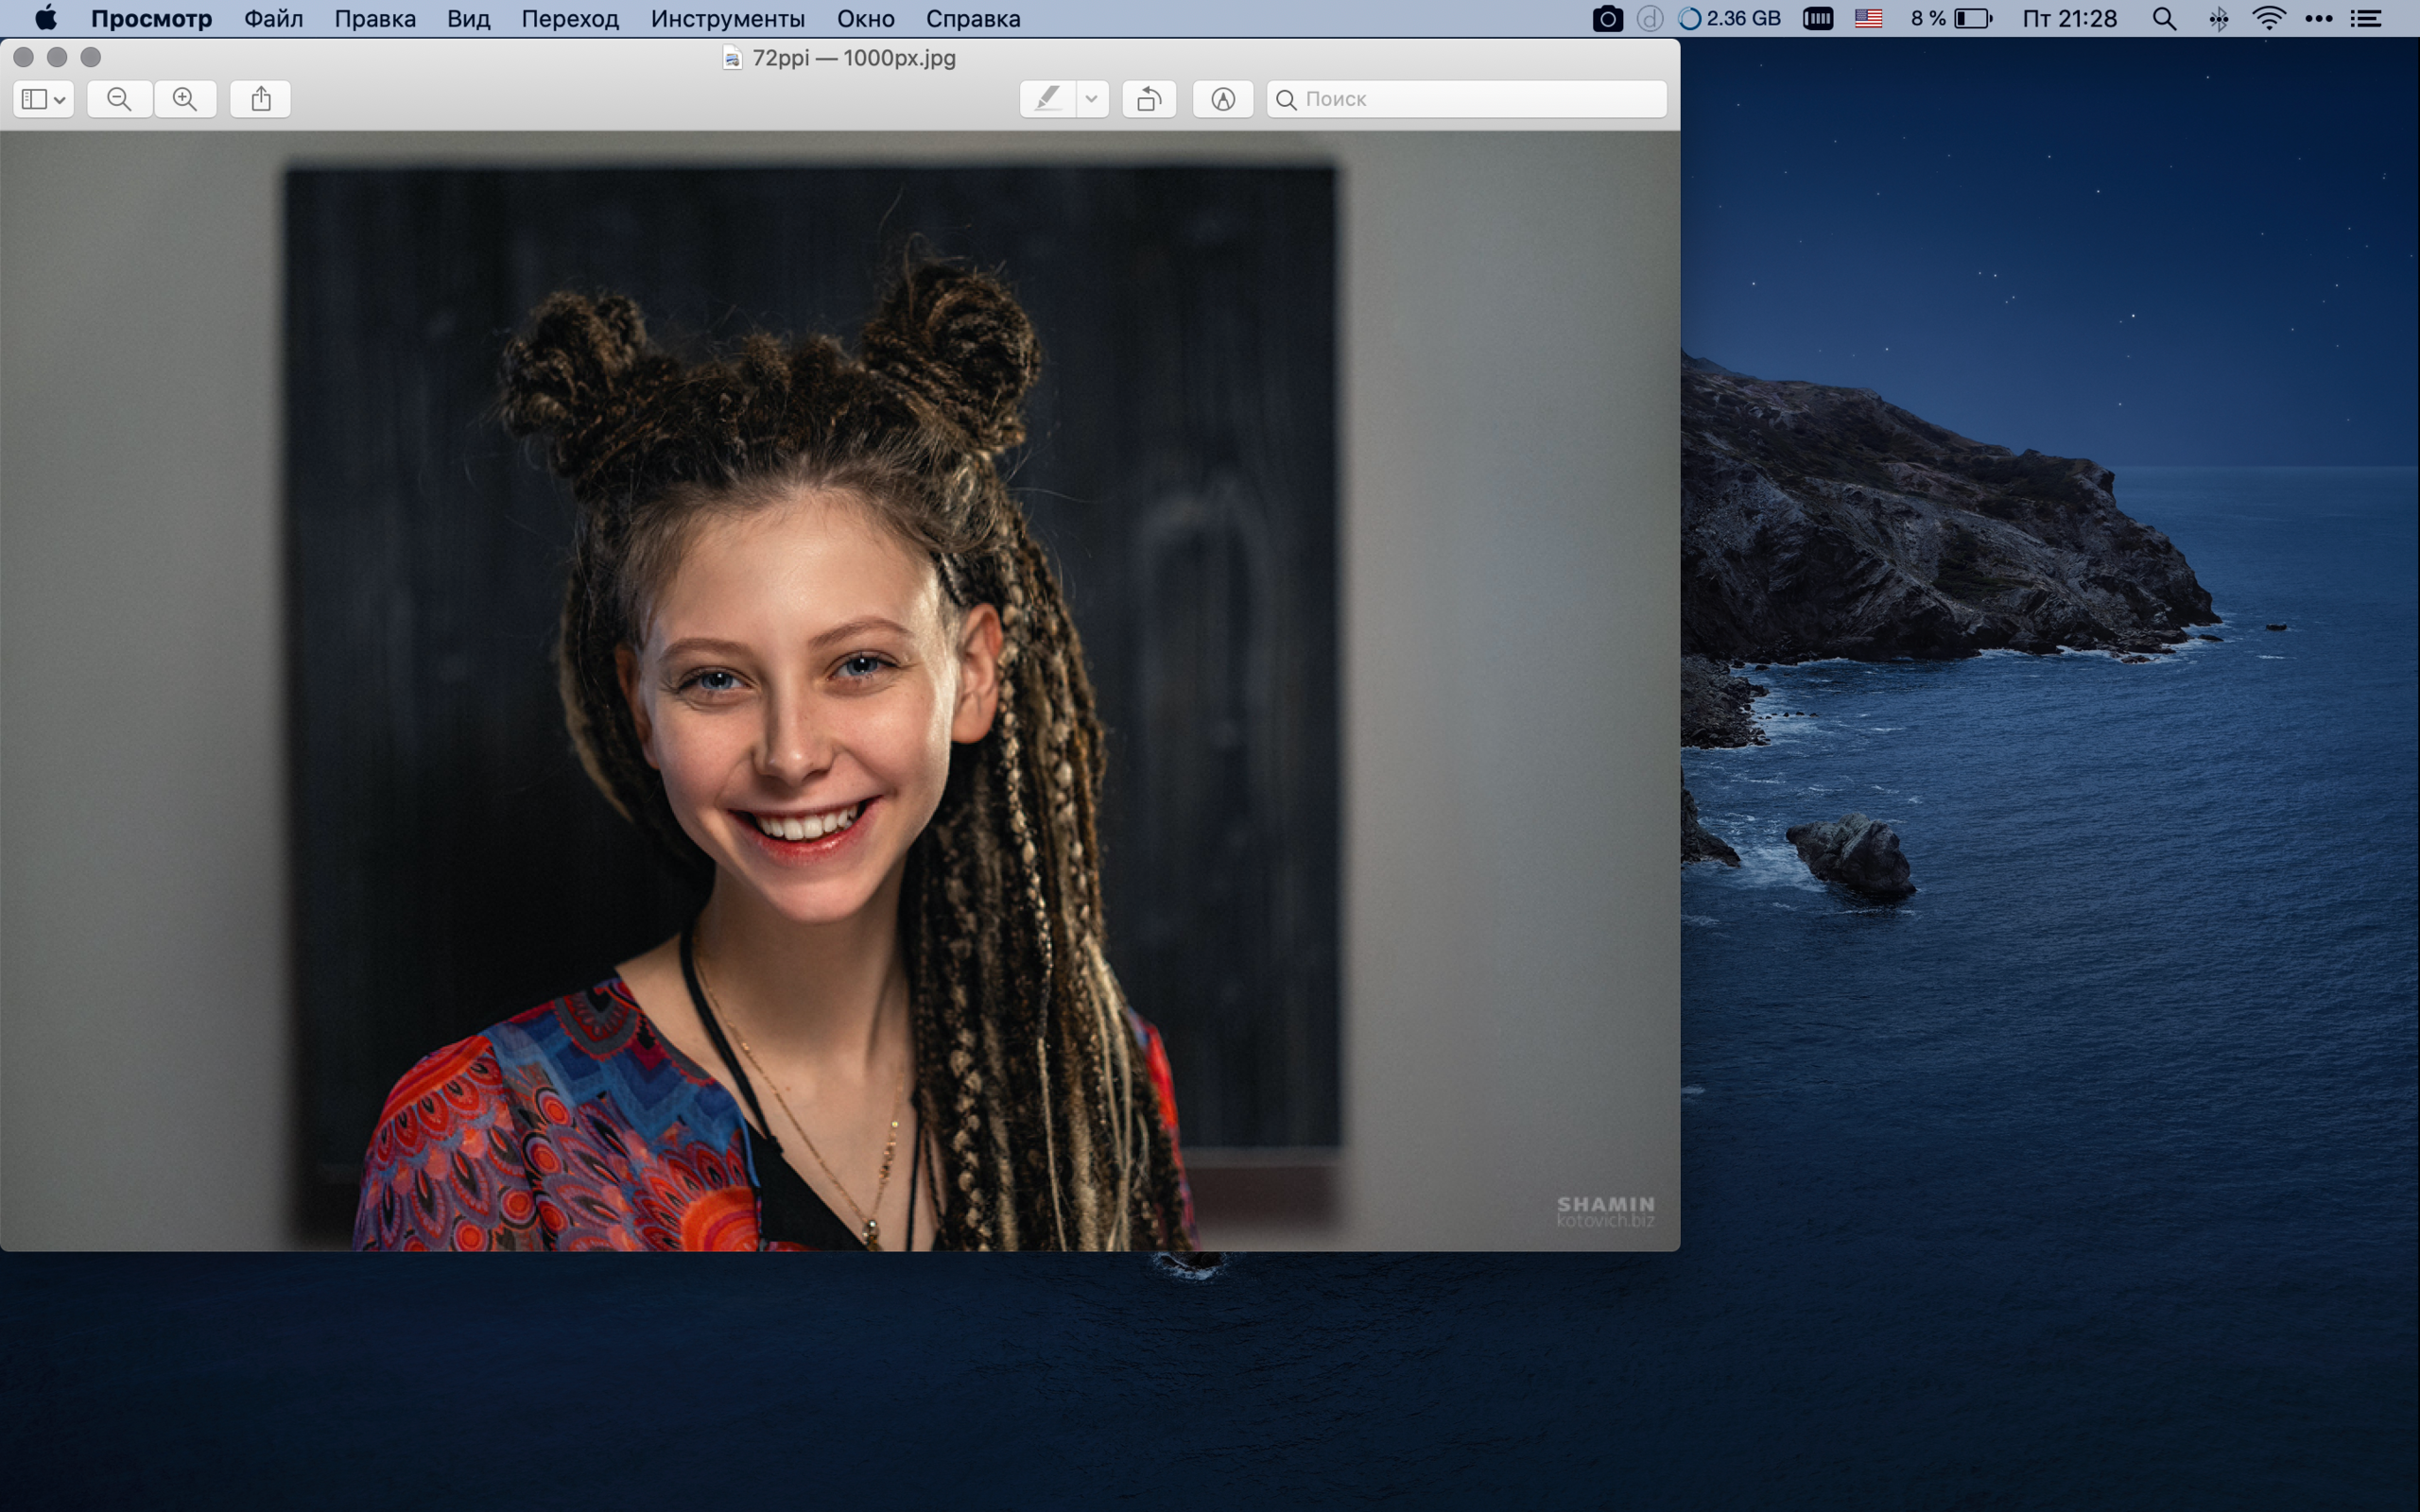Rotate the image with rotate button

pos(1149,99)
